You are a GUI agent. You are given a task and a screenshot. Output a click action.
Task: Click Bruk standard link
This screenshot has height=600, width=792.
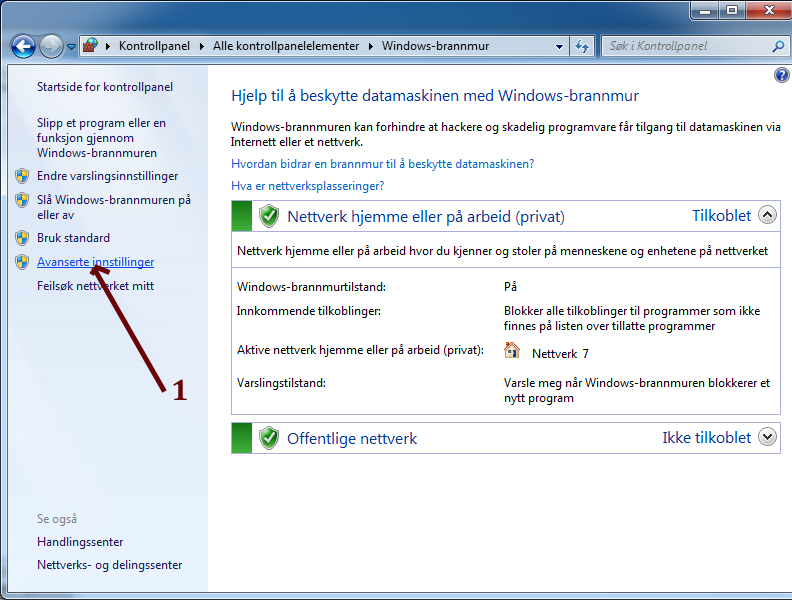[73, 238]
